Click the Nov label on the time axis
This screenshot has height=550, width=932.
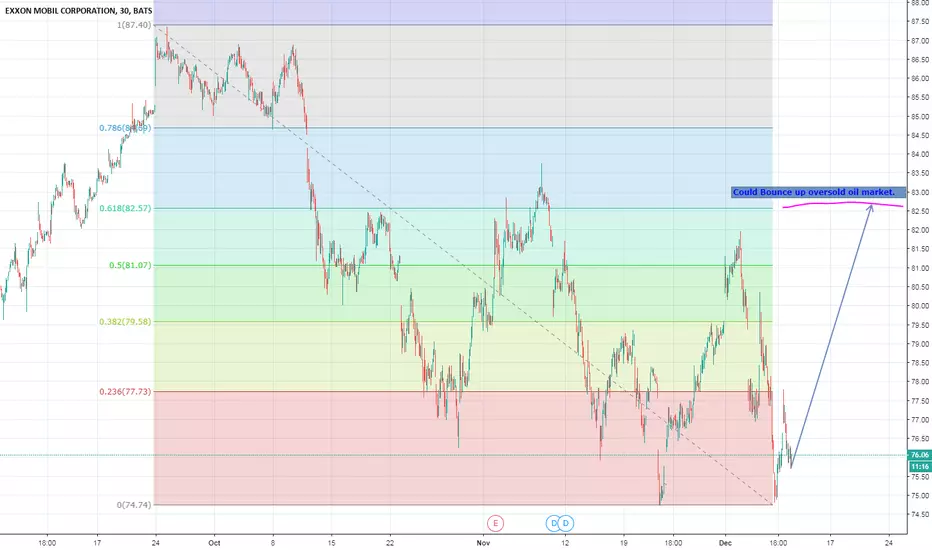click(483, 543)
